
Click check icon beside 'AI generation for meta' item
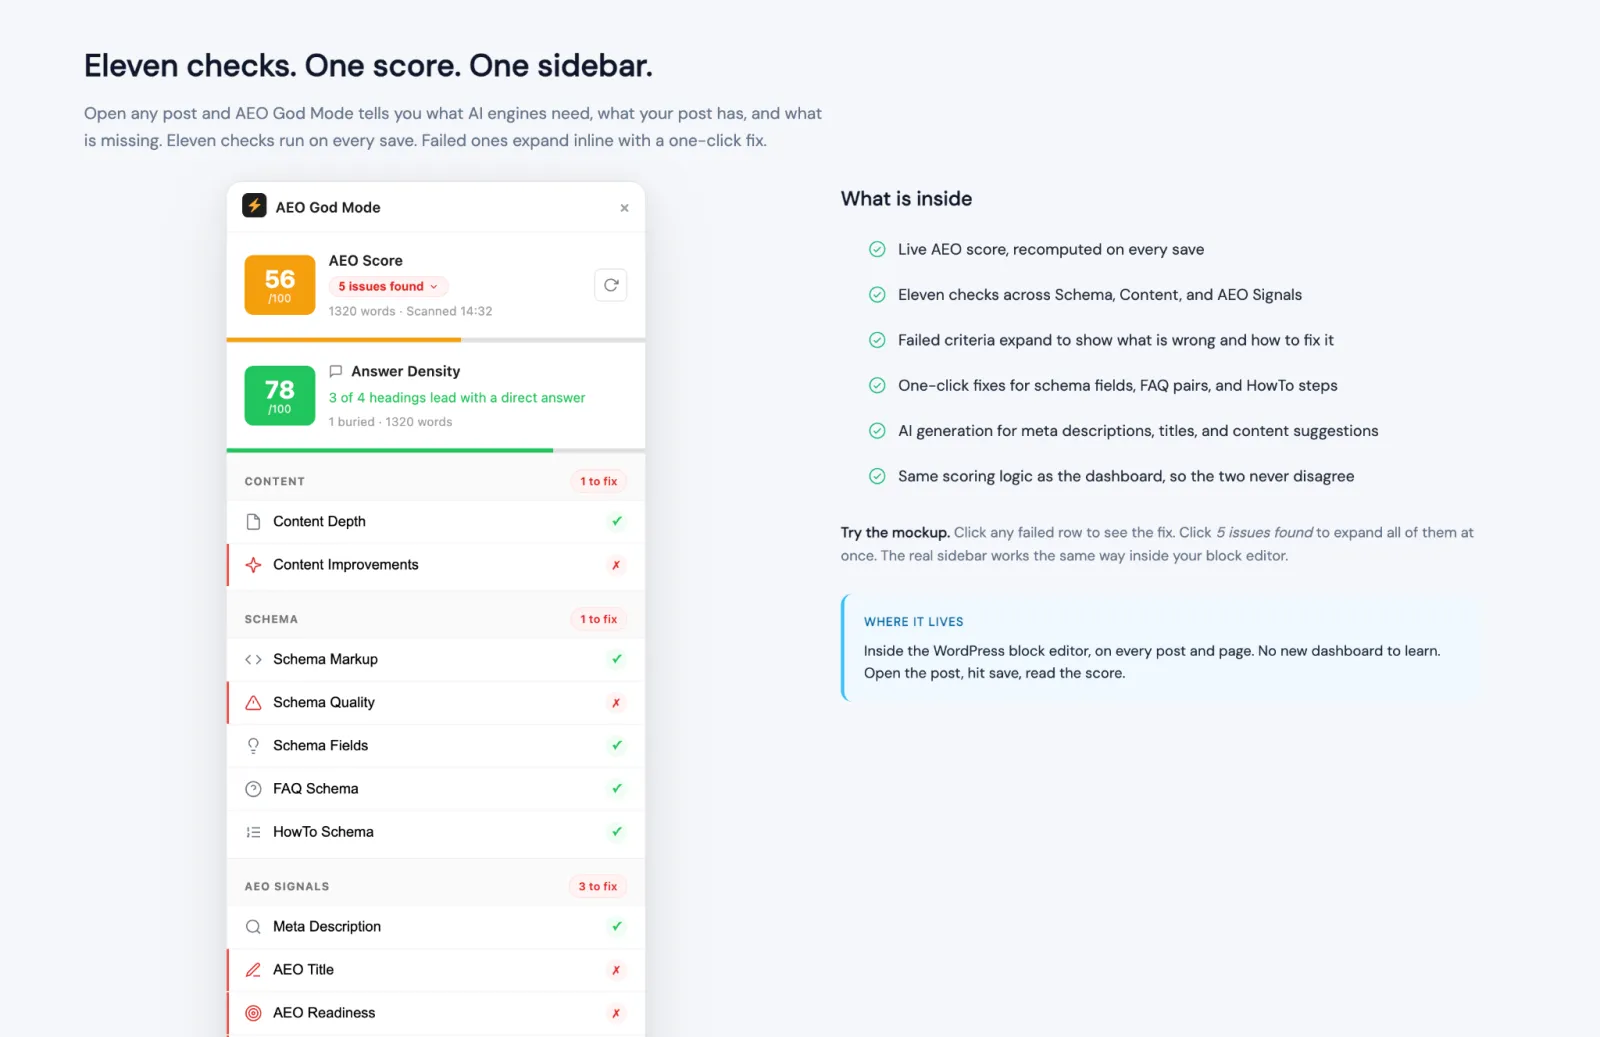[x=877, y=430]
